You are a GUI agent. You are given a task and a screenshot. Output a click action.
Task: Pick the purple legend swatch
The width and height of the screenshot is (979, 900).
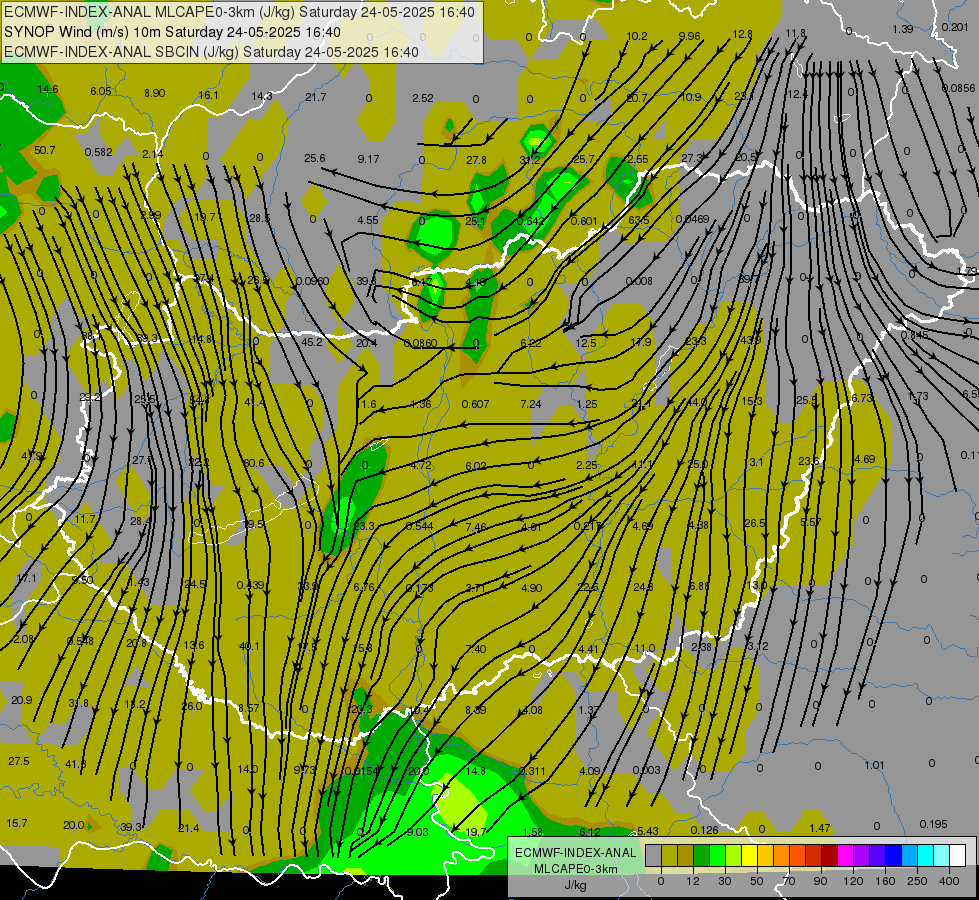click(x=862, y=856)
